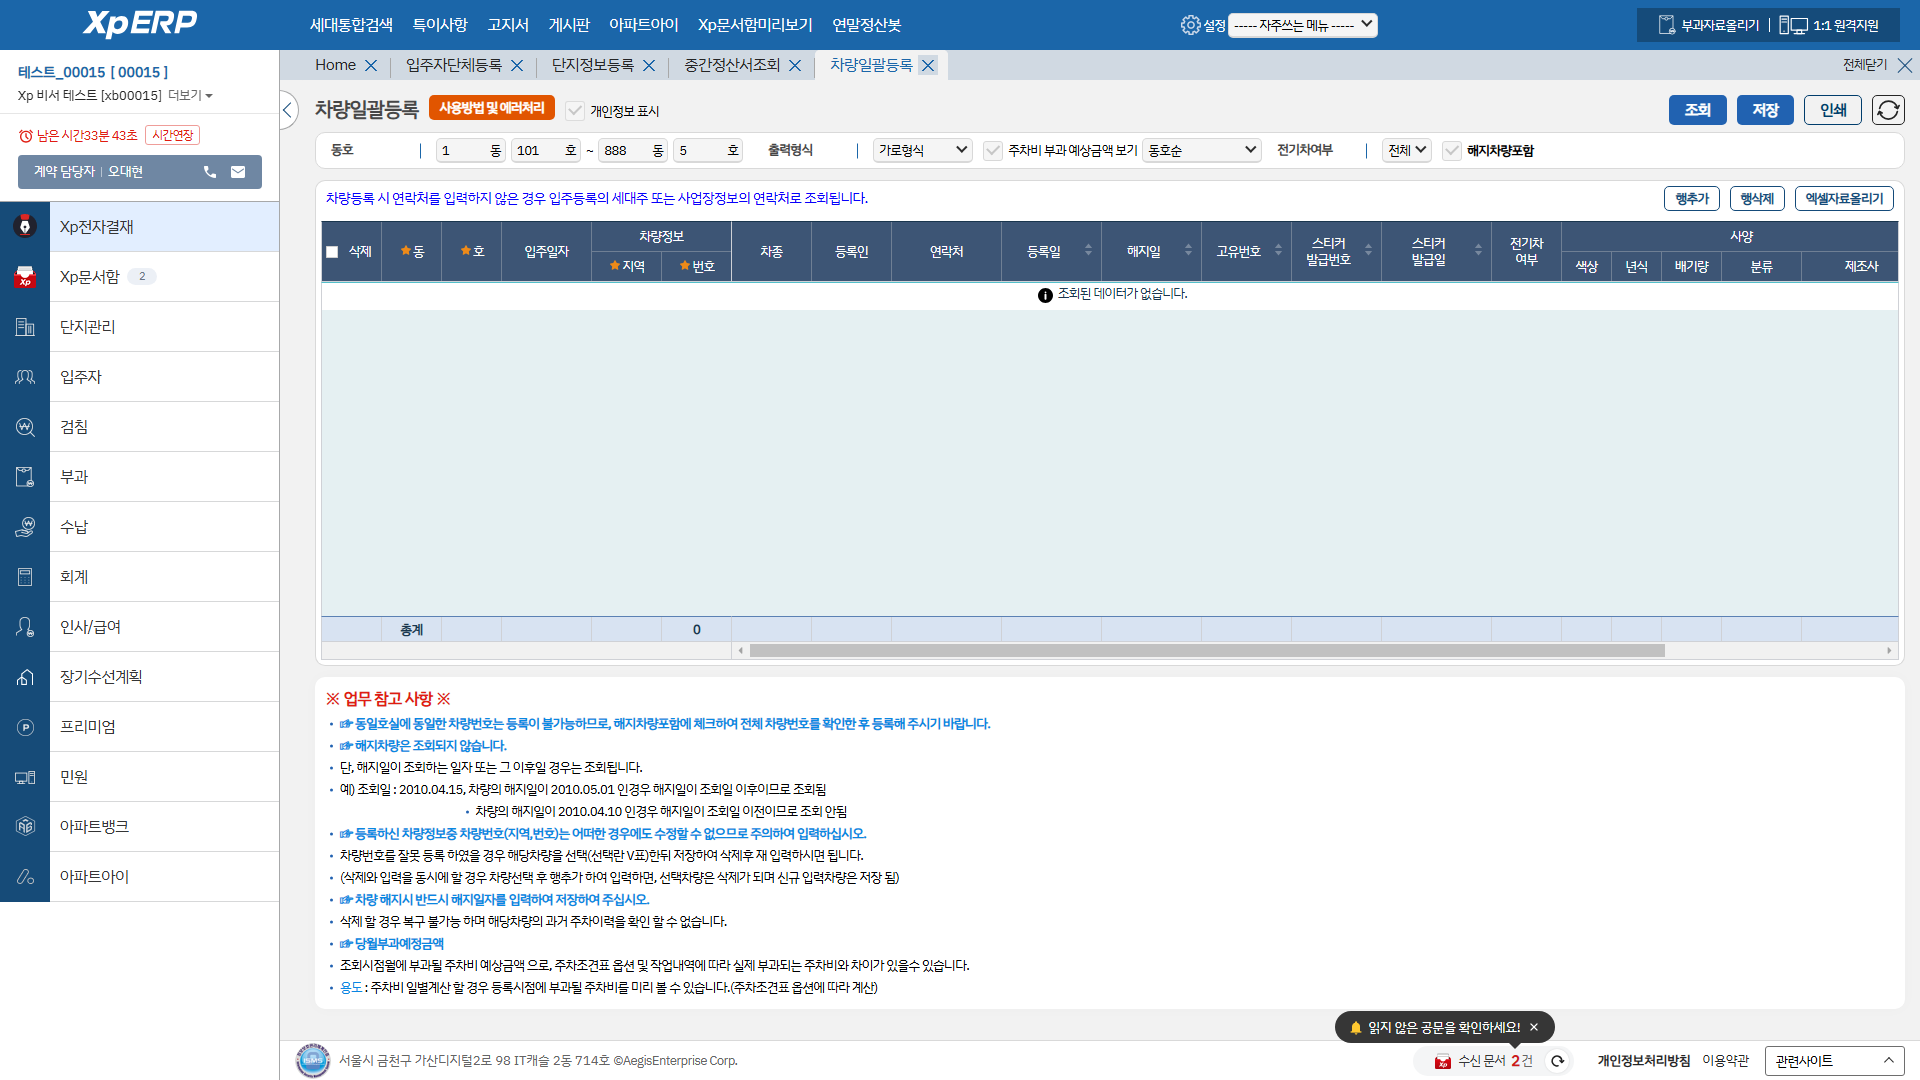Open the 동호순 sorting dropdown
Image resolution: width=1920 pixels, height=1080 pixels.
1202,149
